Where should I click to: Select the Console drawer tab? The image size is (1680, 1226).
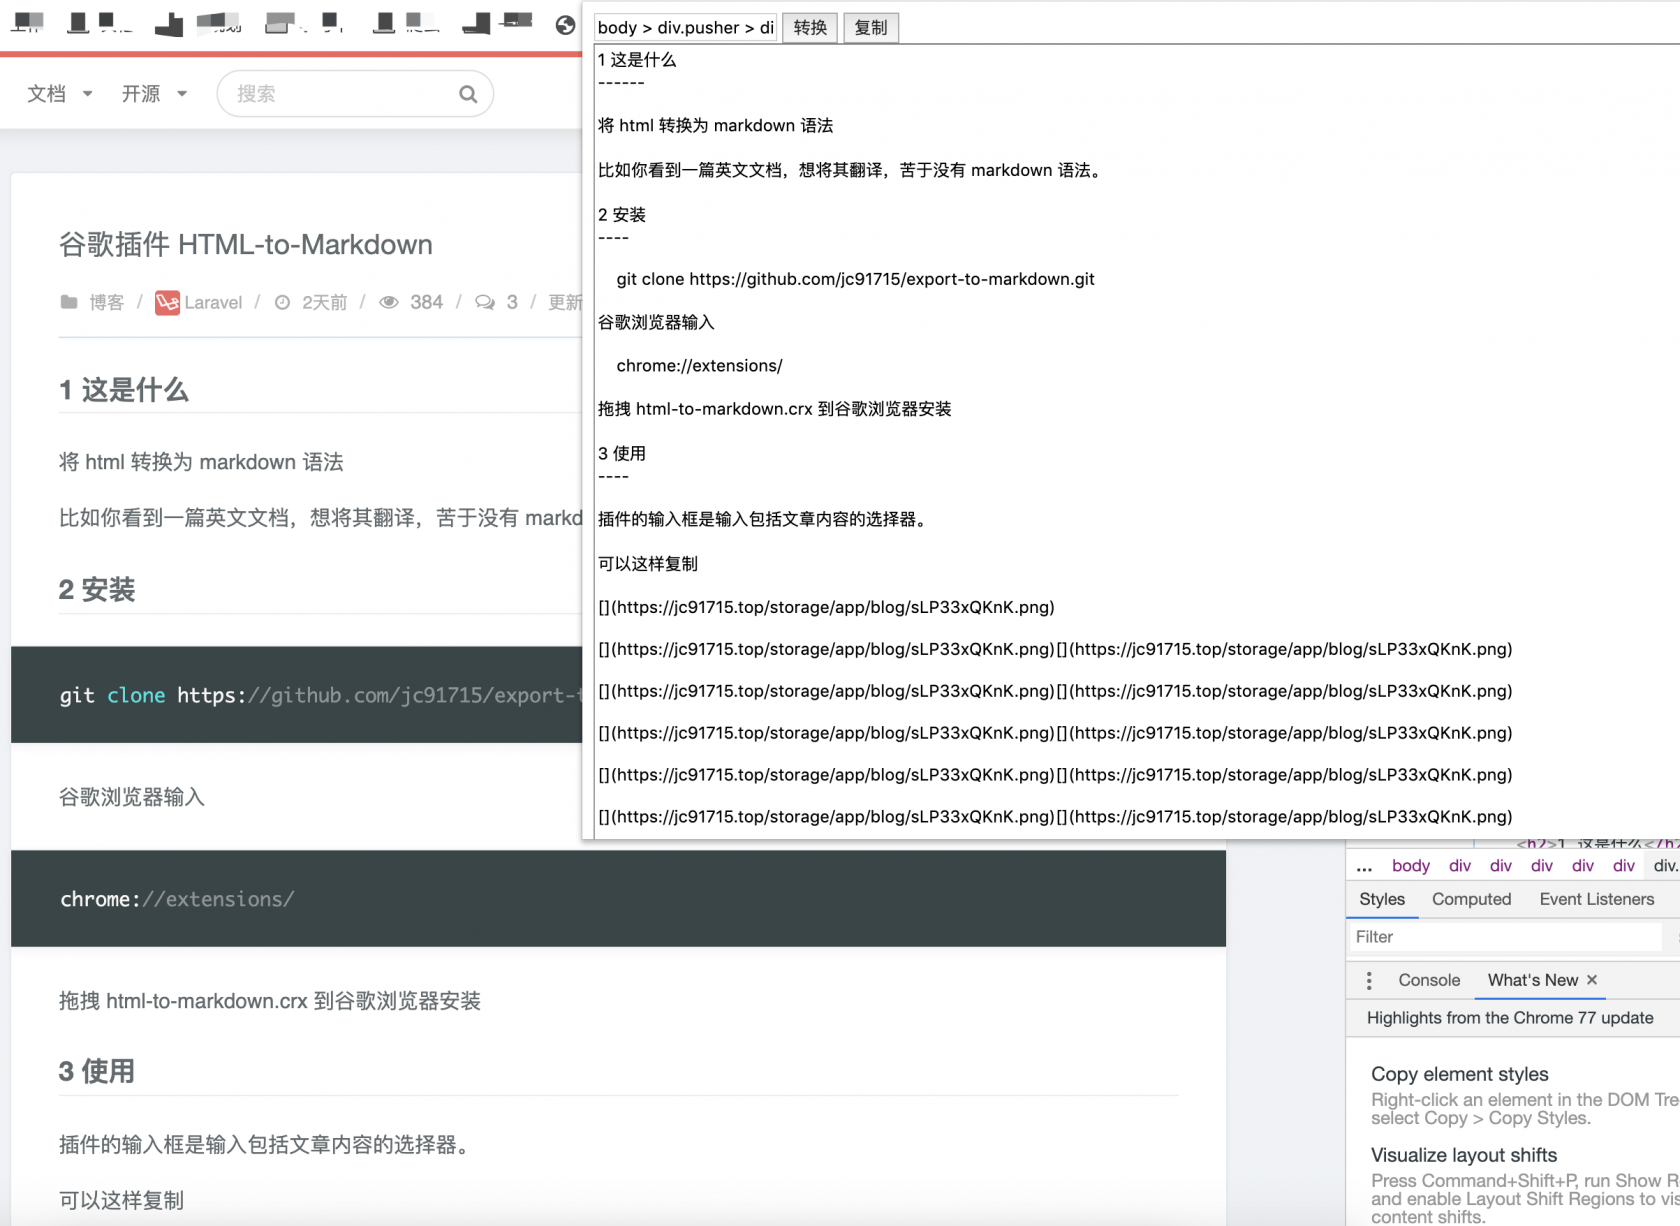1429,980
